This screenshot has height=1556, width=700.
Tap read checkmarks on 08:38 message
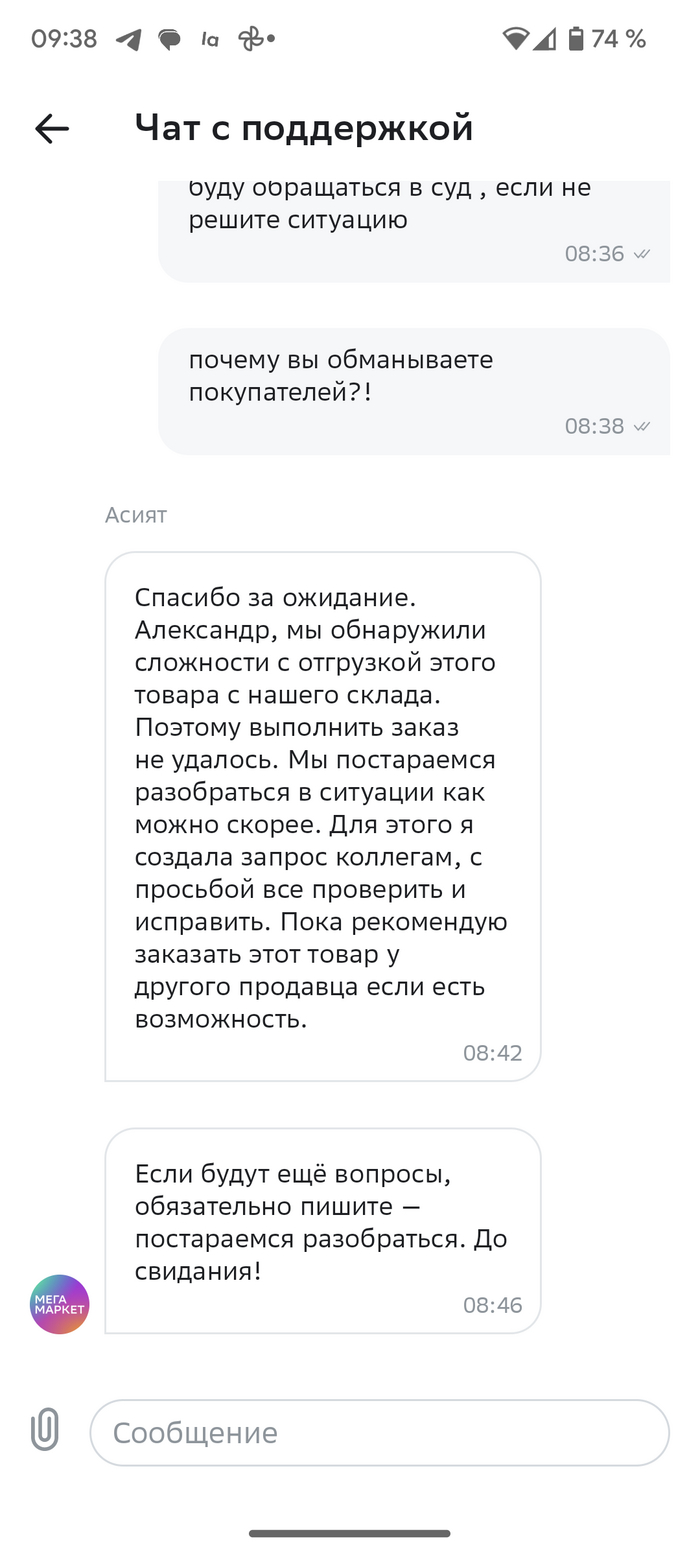tap(642, 427)
